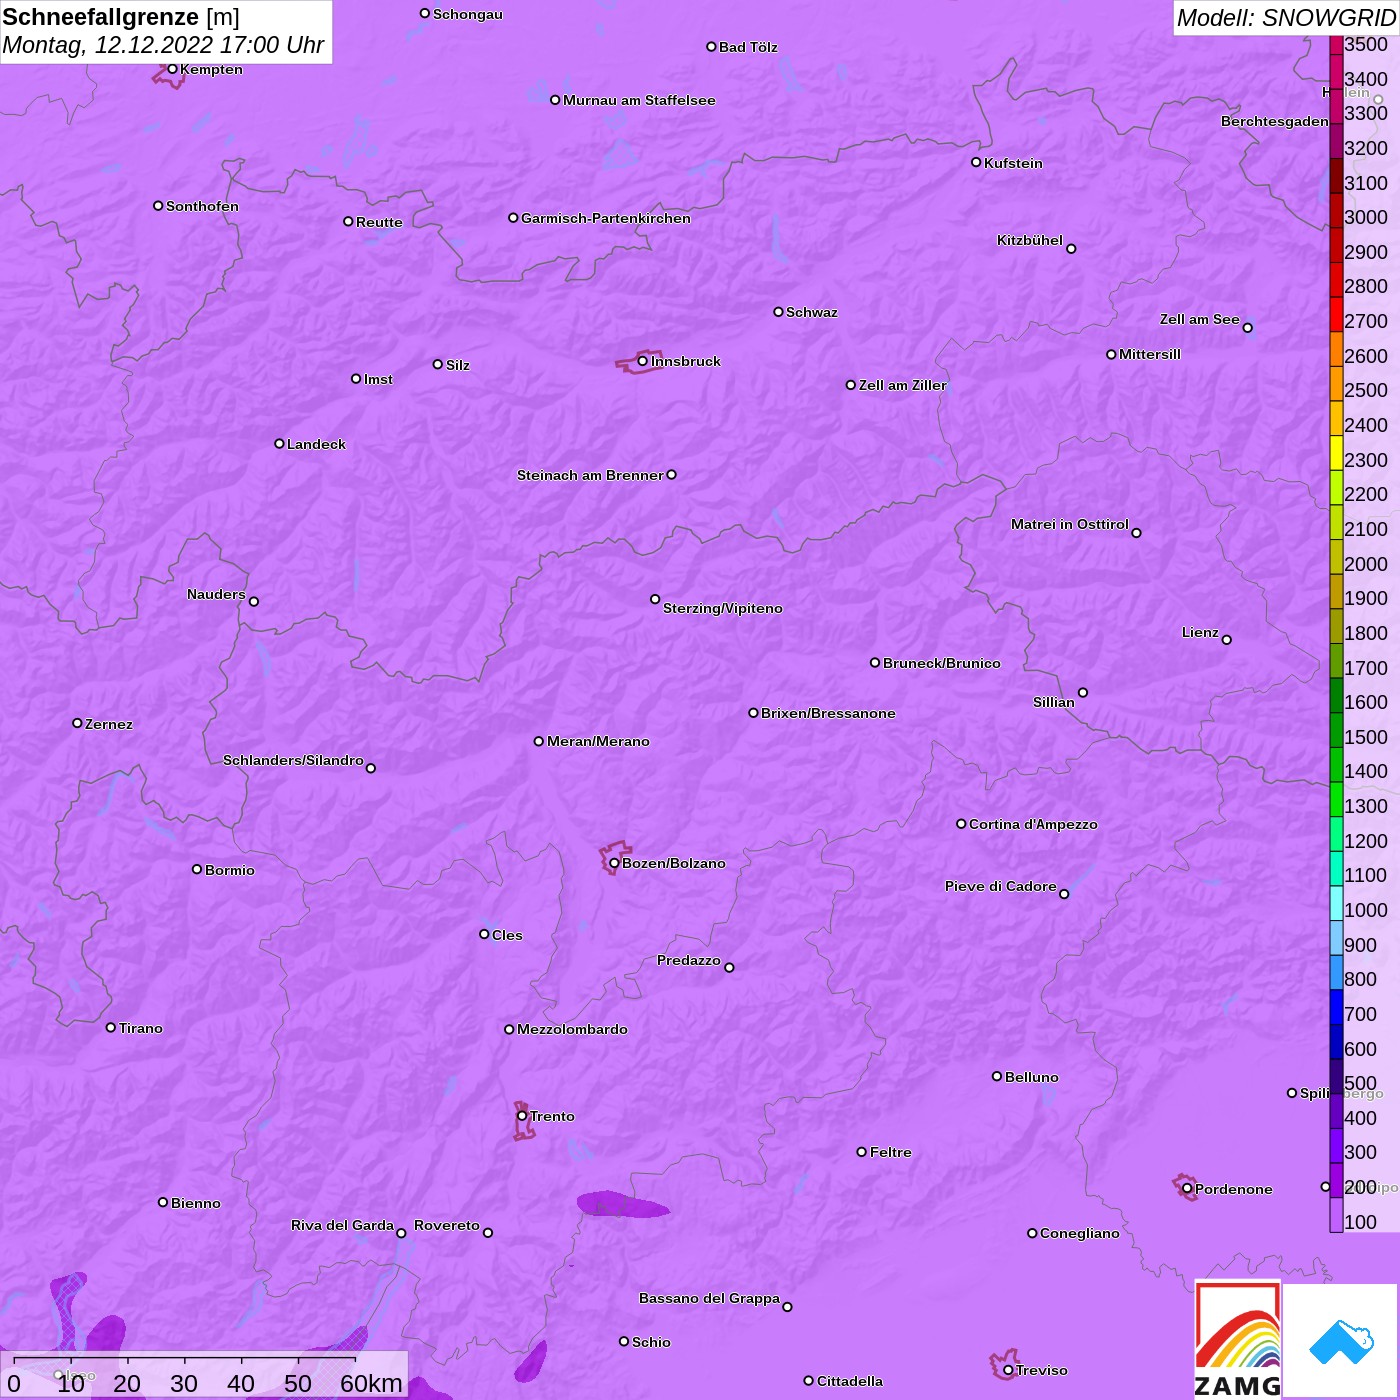Click the "Schlanders/Silandro" label
Viewport: 1400px width, 1400px height.
pos(293,760)
